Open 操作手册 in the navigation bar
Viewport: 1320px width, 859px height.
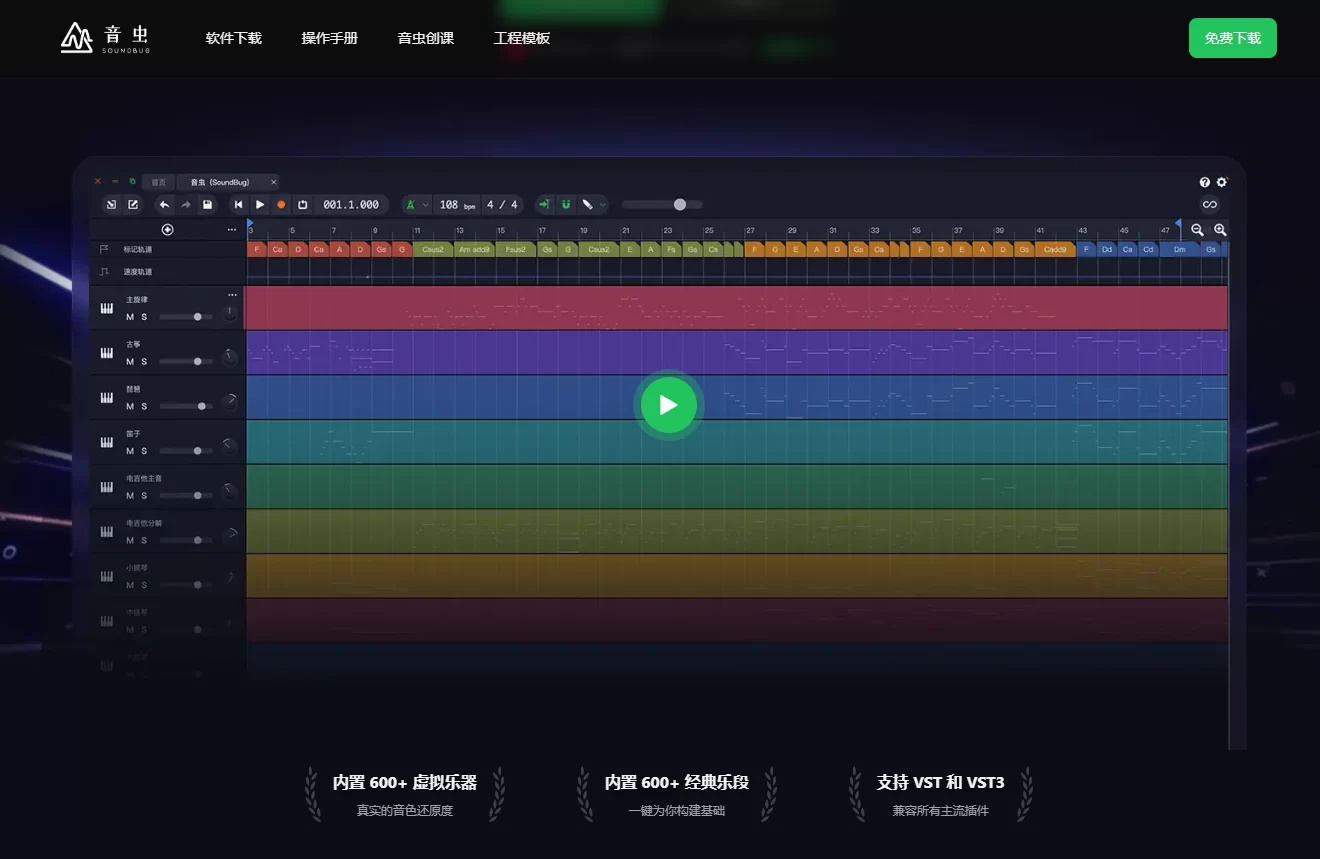329,38
